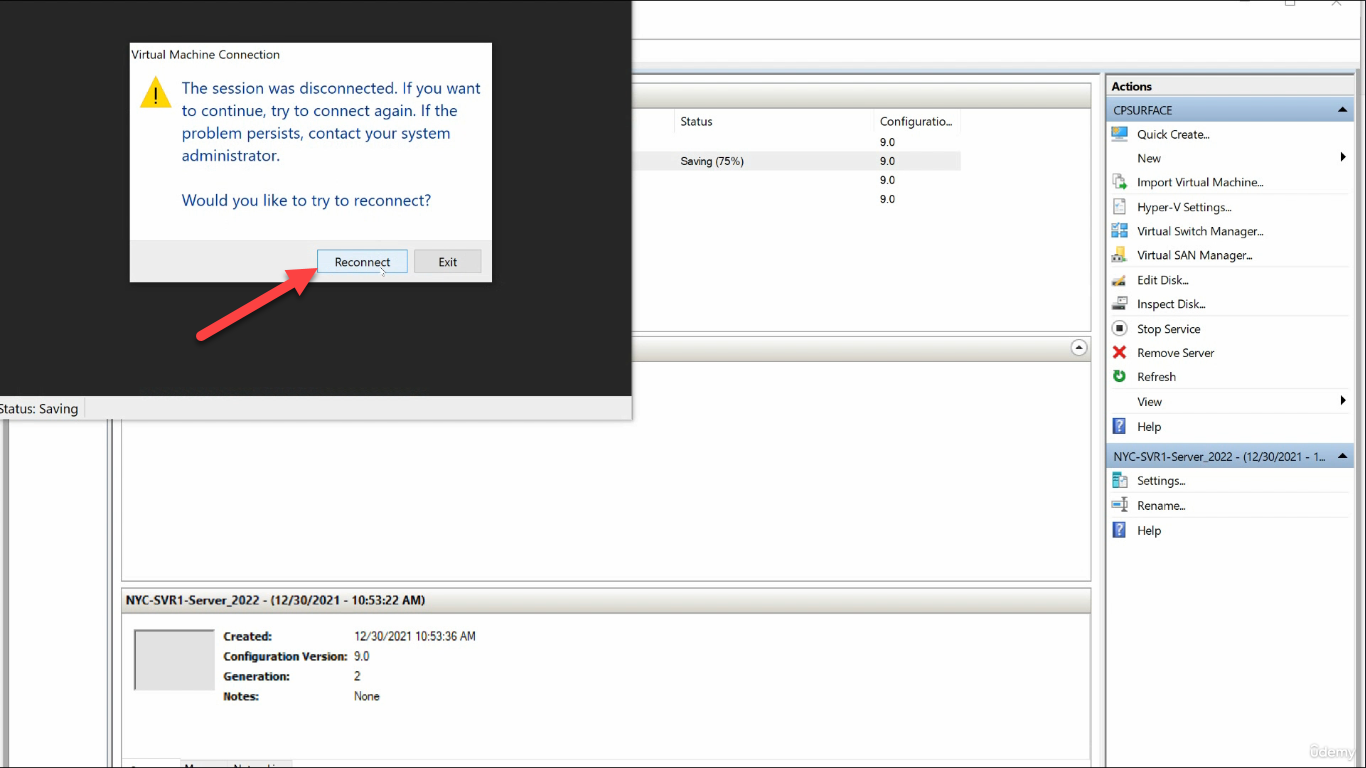Viewport: 1366px width, 768px height.
Task: Collapse the NYC-SVR1-Server_2022 actions section
Action: click(x=1342, y=456)
